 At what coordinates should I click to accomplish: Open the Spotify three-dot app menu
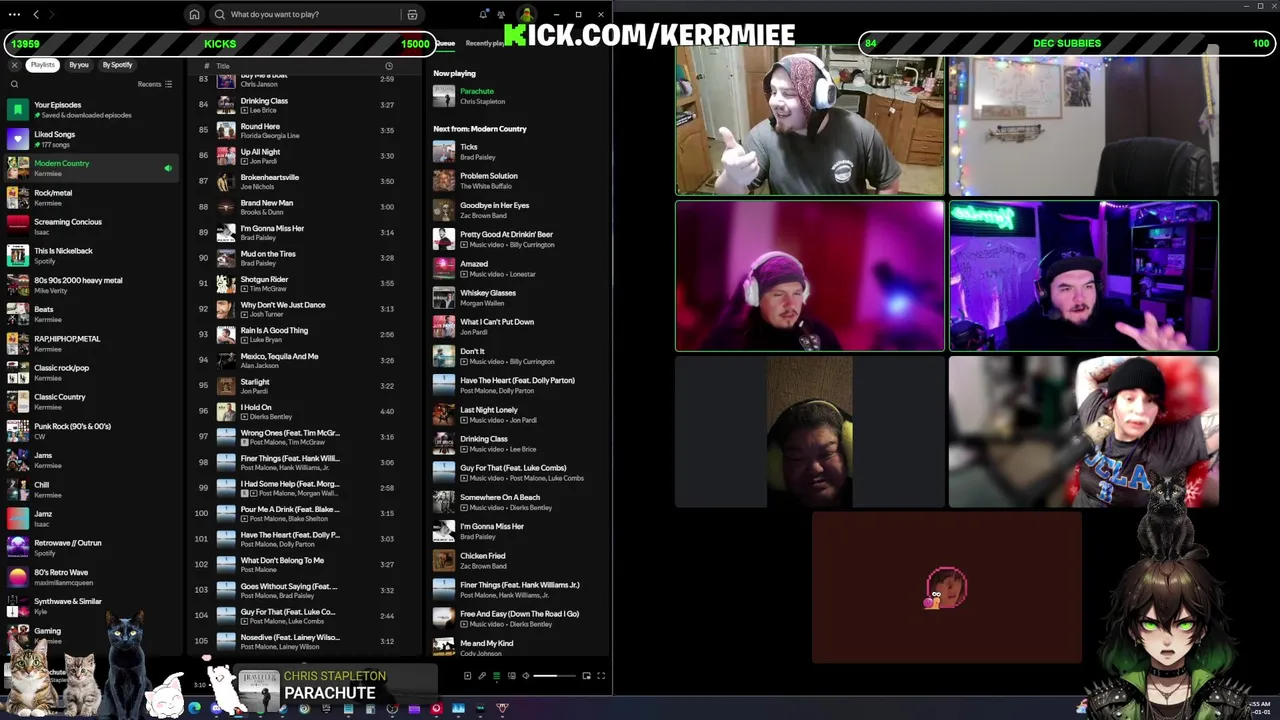click(x=14, y=14)
